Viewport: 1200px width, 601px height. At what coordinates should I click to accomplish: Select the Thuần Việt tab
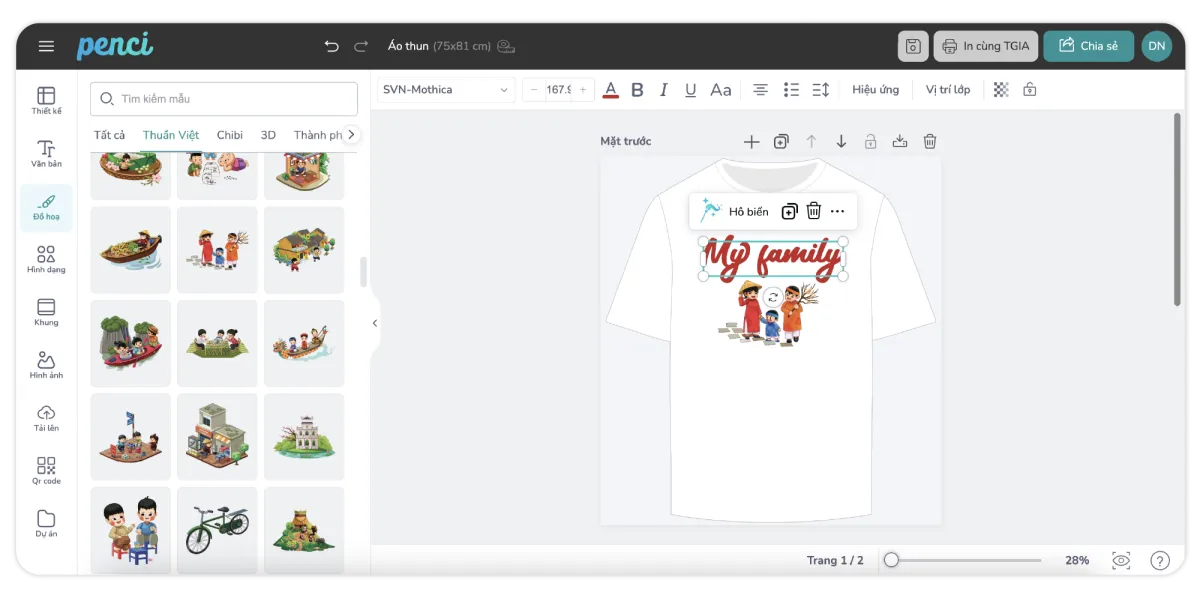click(x=171, y=135)
